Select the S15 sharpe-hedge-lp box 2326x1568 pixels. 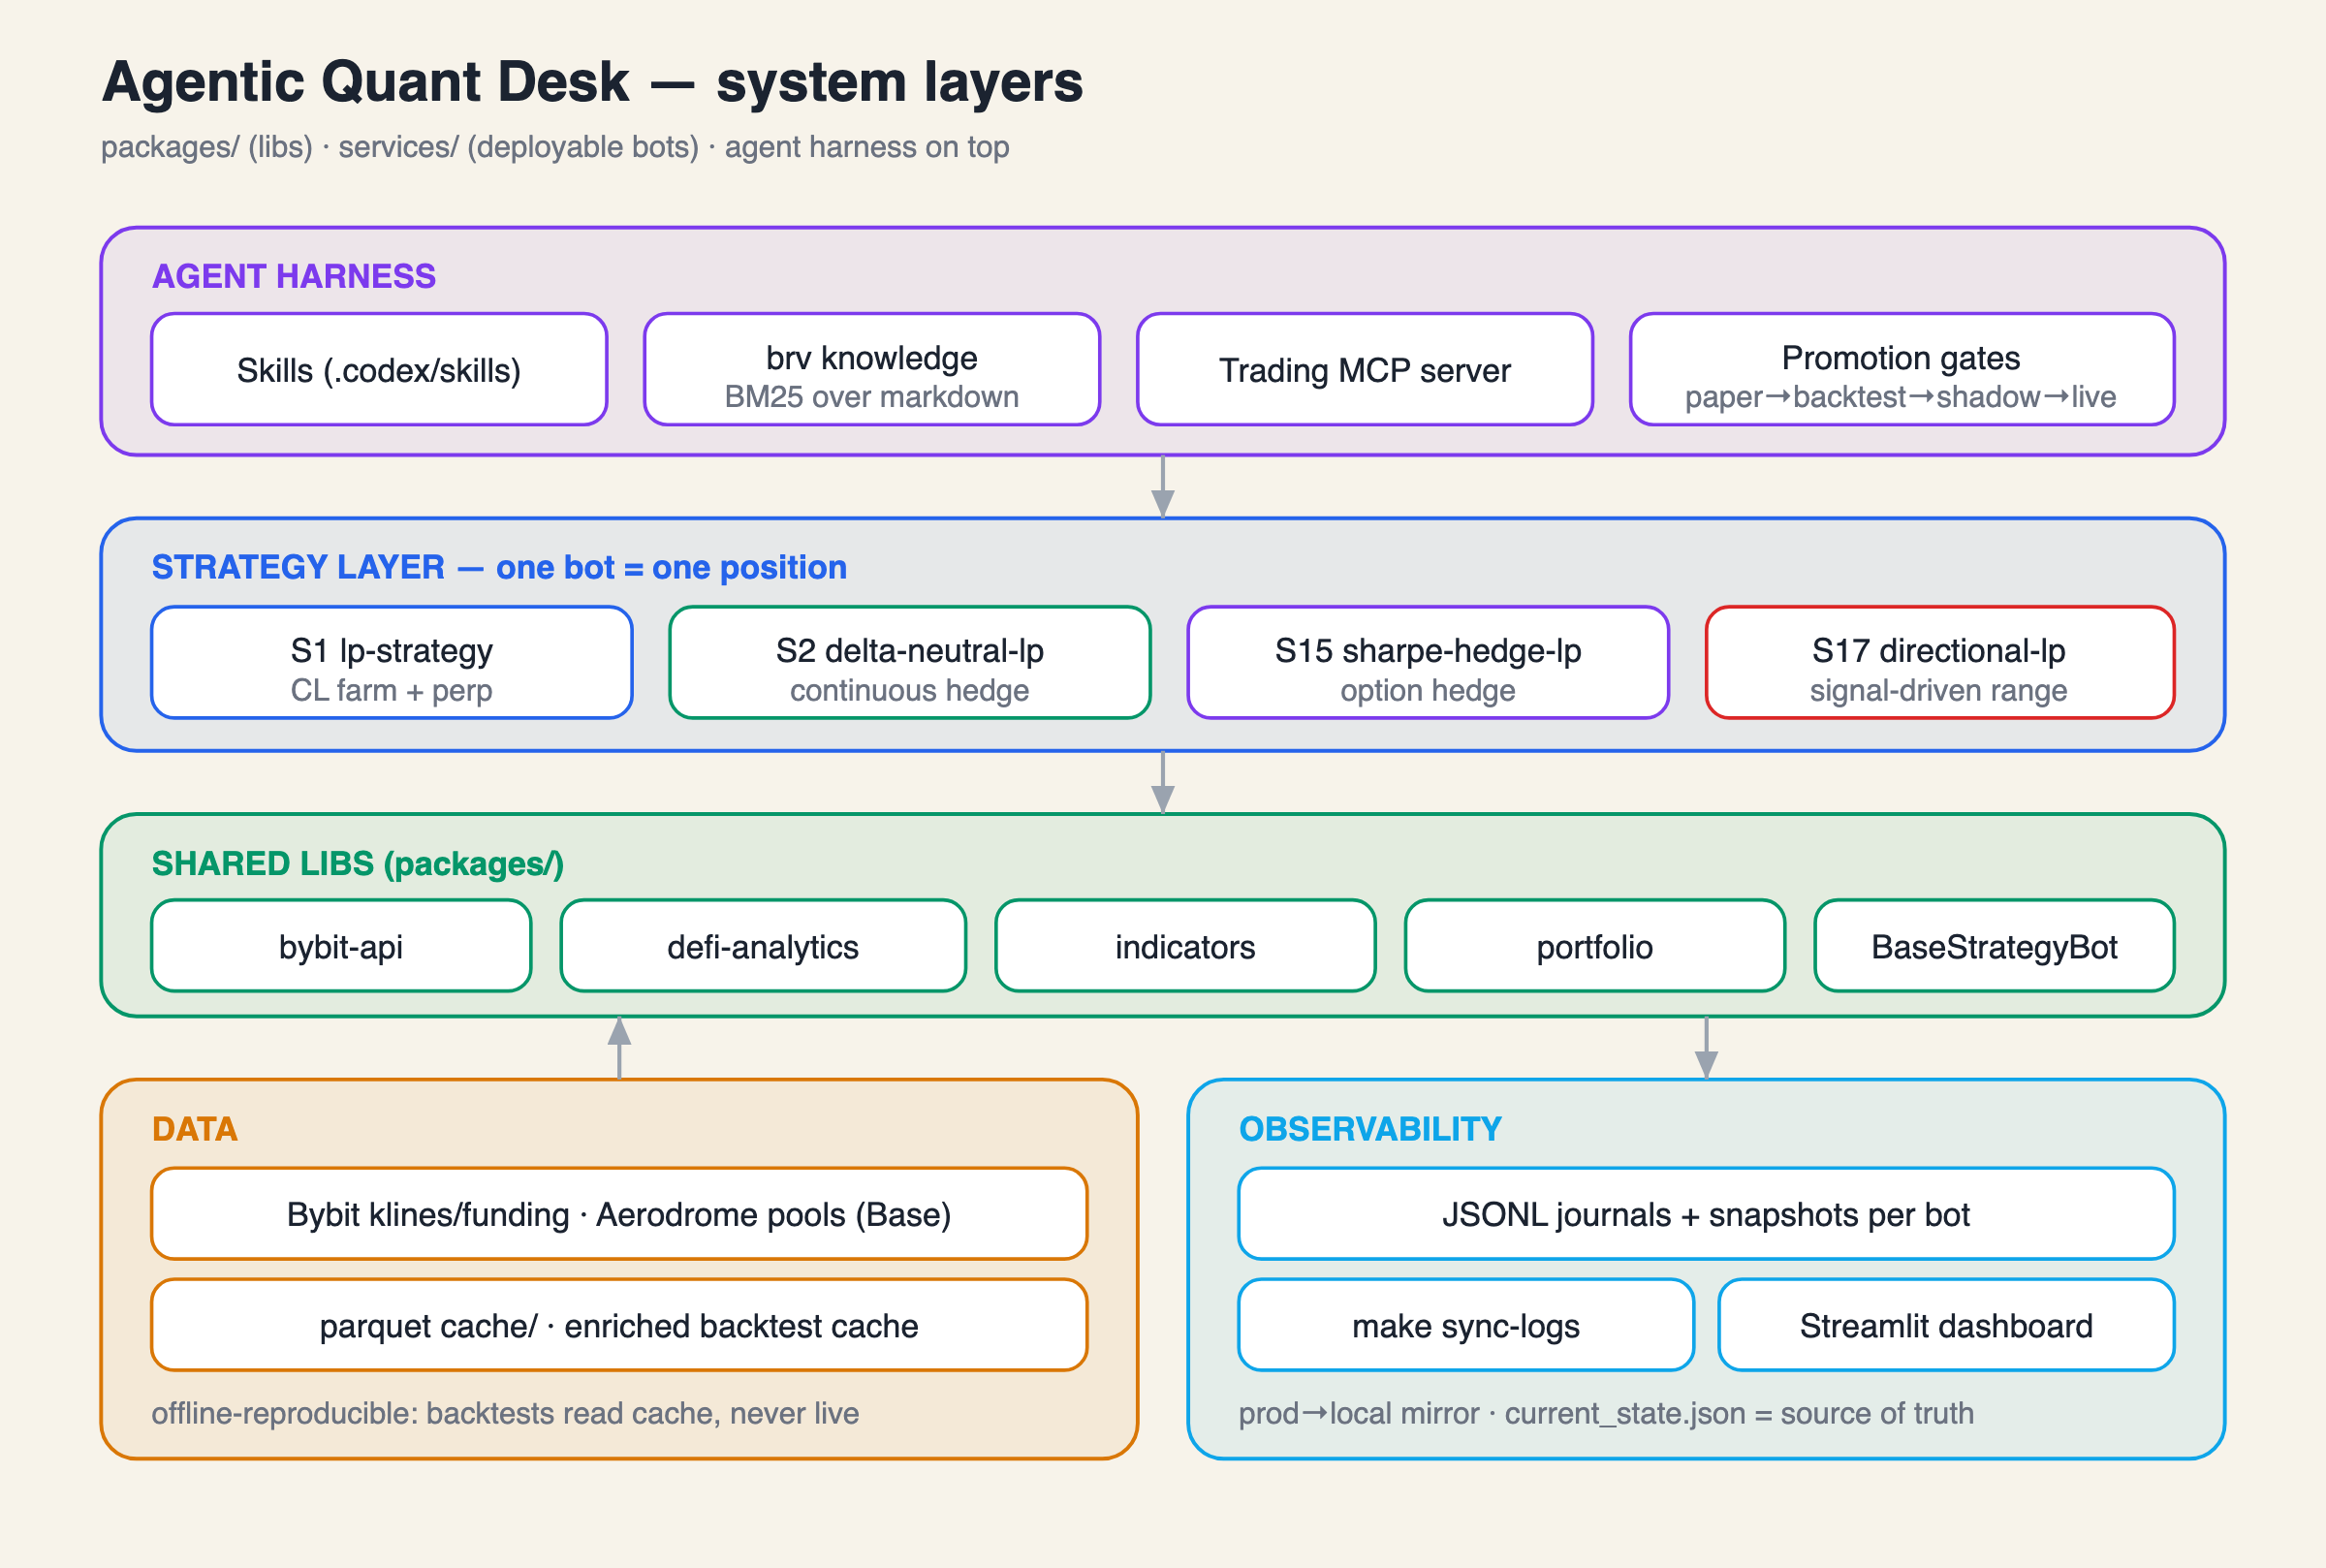pyautogui.click(x=1428, y=662)
